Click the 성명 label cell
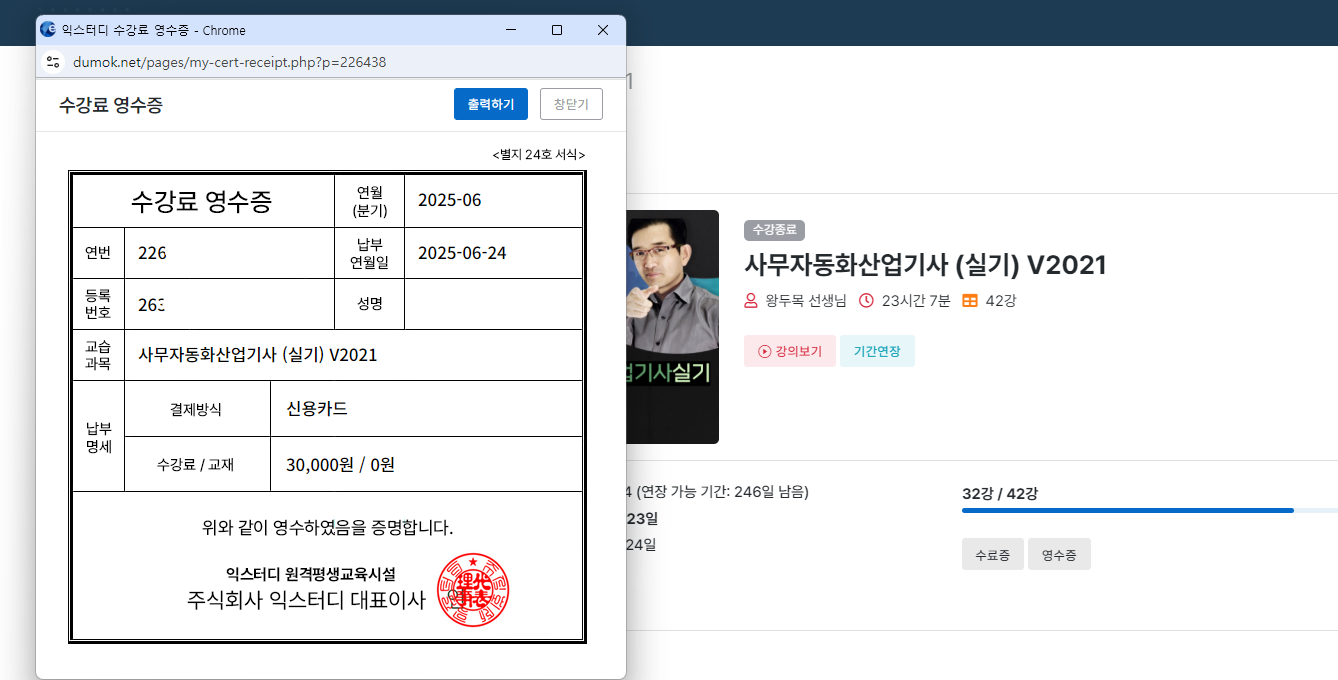Screen dimensions: 1338x680 pyautogui.click(x=370, y=304)
